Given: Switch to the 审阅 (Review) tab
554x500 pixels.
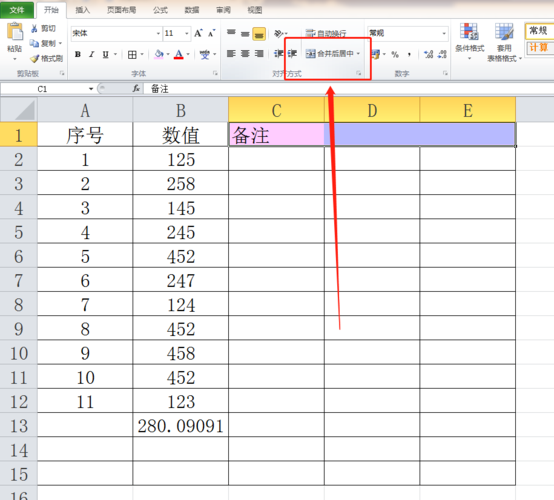Looking at the screenshot, I should 223,10.
